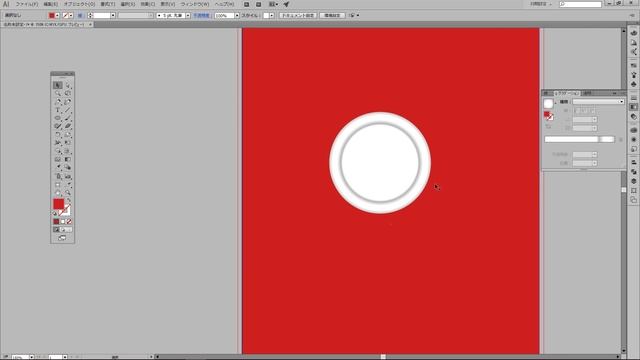Select the Blend tool
Image resolution: width=640 pixels, height=360 pixels.
tap(68, 167)
